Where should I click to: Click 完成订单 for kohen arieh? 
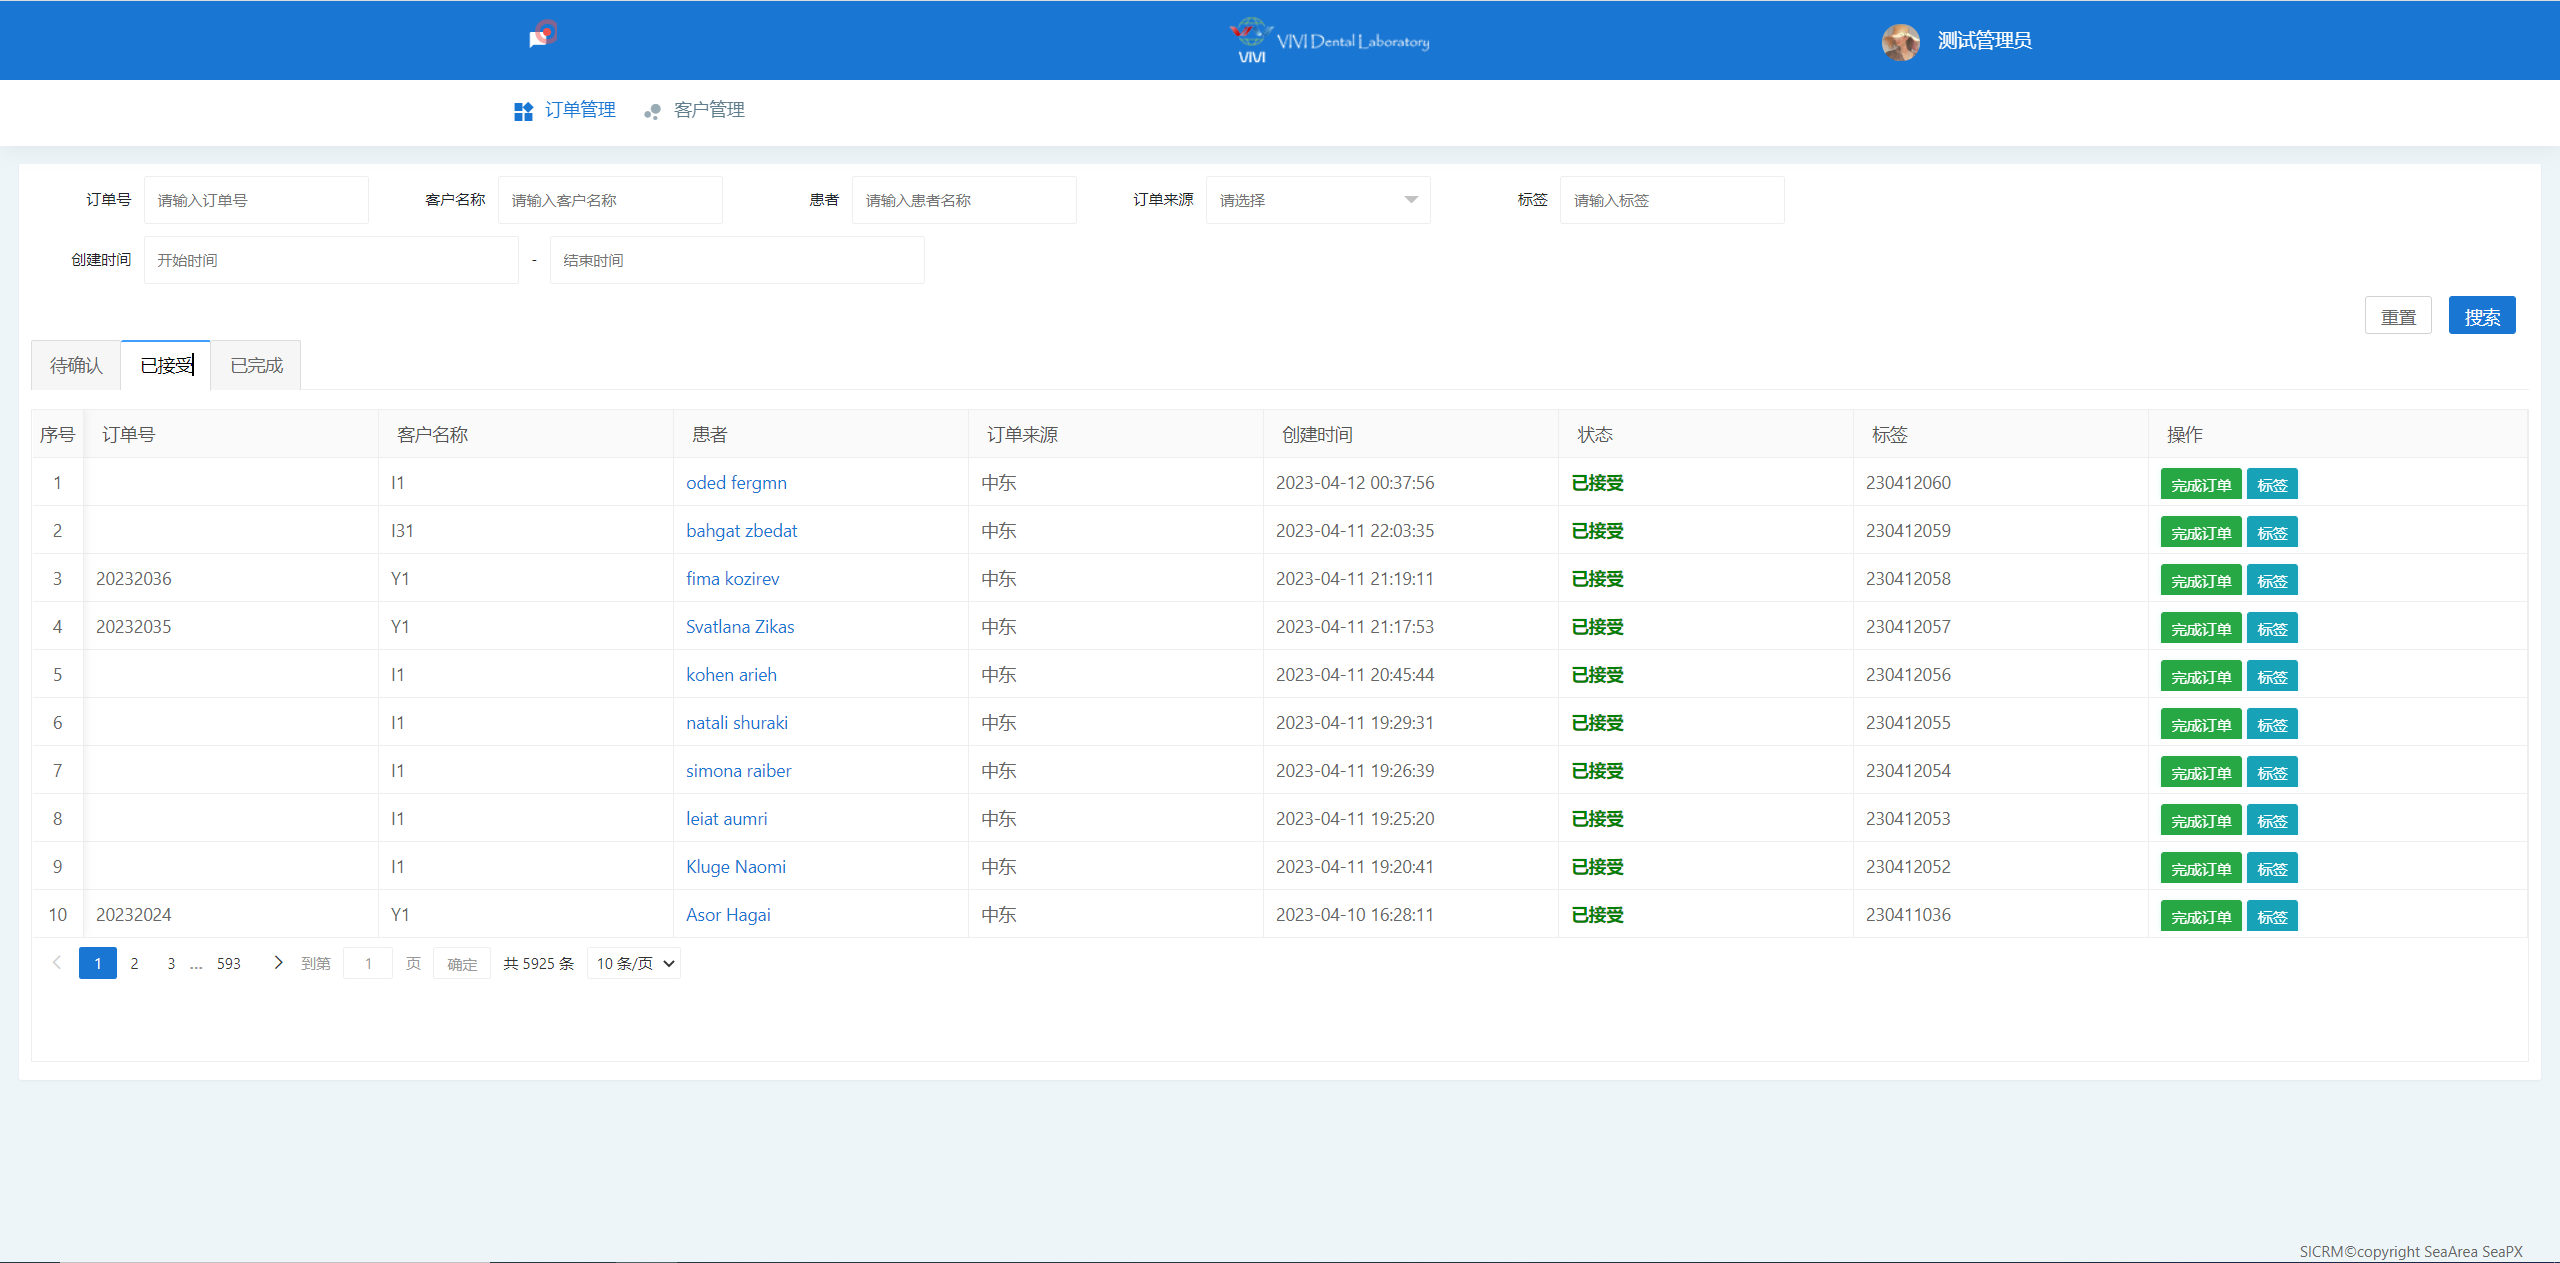tap(2201, 676)
